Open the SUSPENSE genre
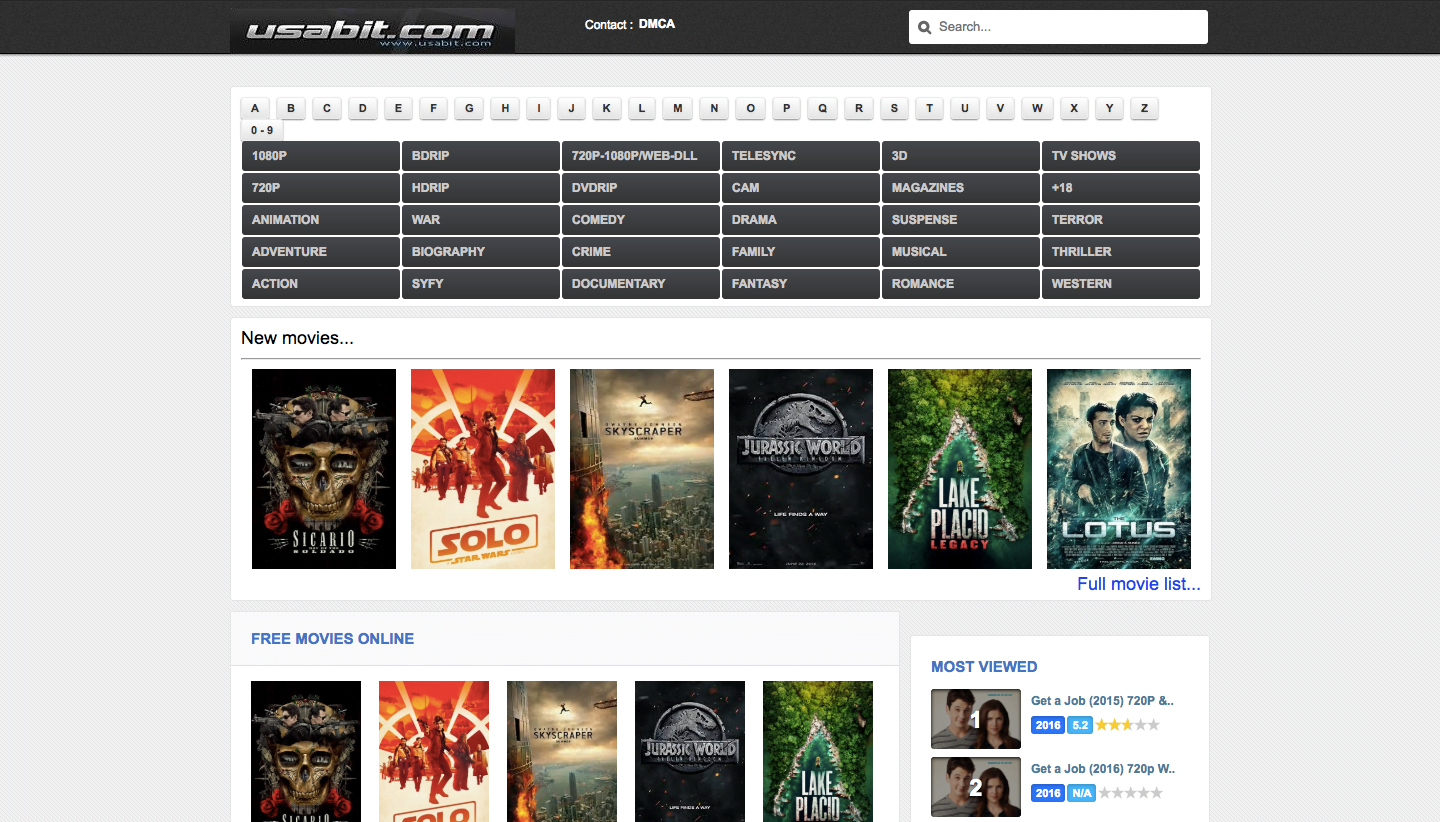 click(961, 220)
